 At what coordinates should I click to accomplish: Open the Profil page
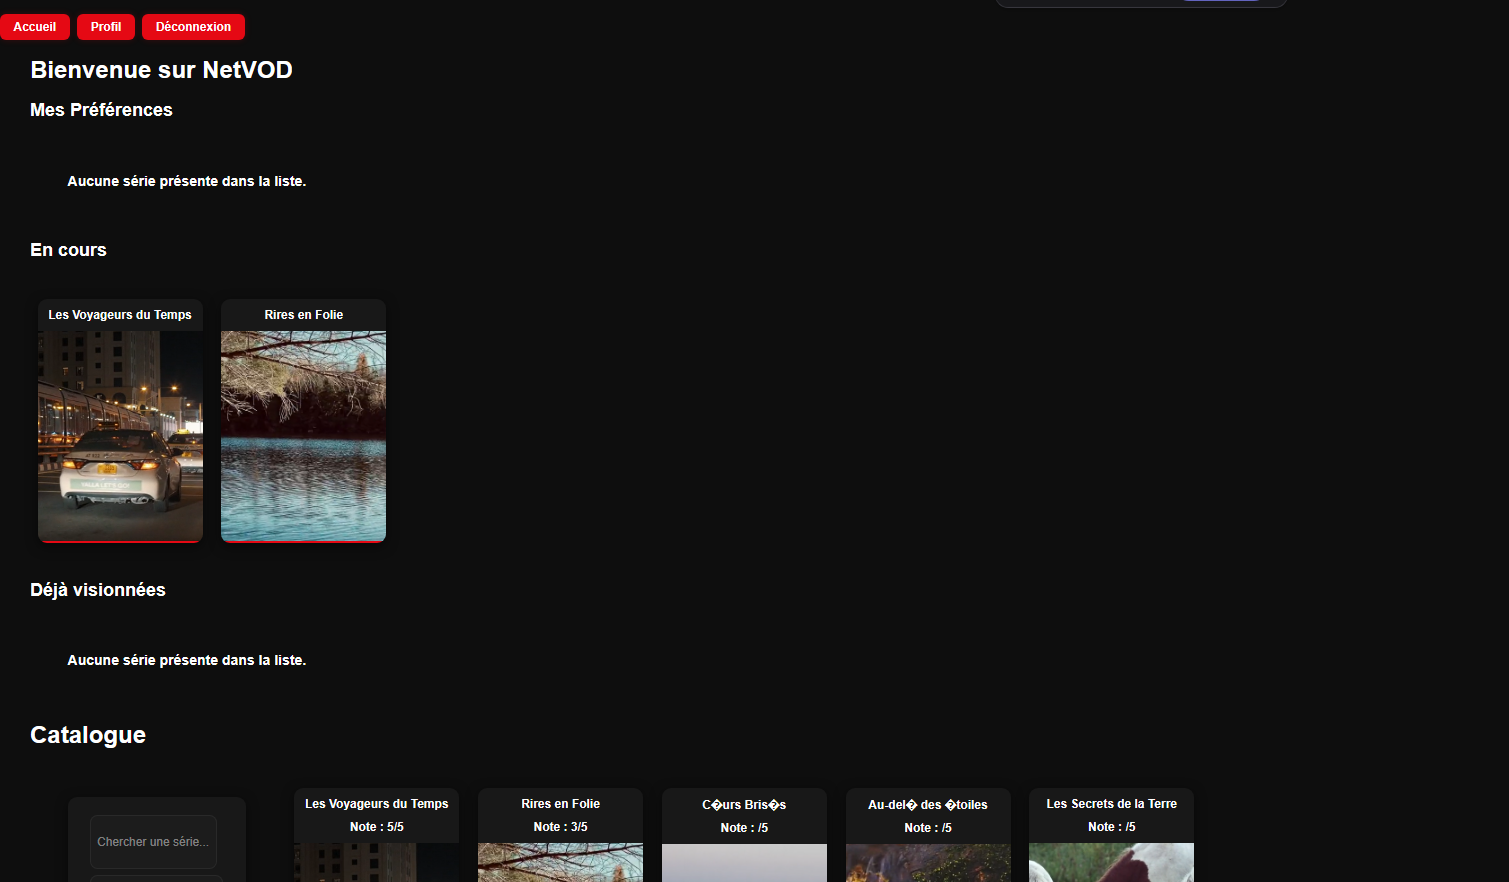(x=106, y=27)
